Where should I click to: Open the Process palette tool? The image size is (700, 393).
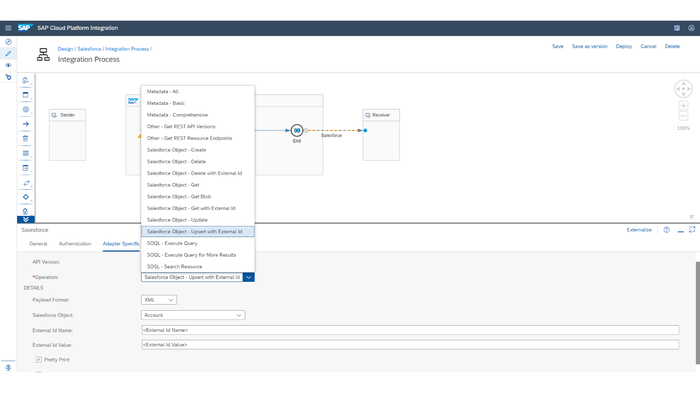(x=26, y=95)
